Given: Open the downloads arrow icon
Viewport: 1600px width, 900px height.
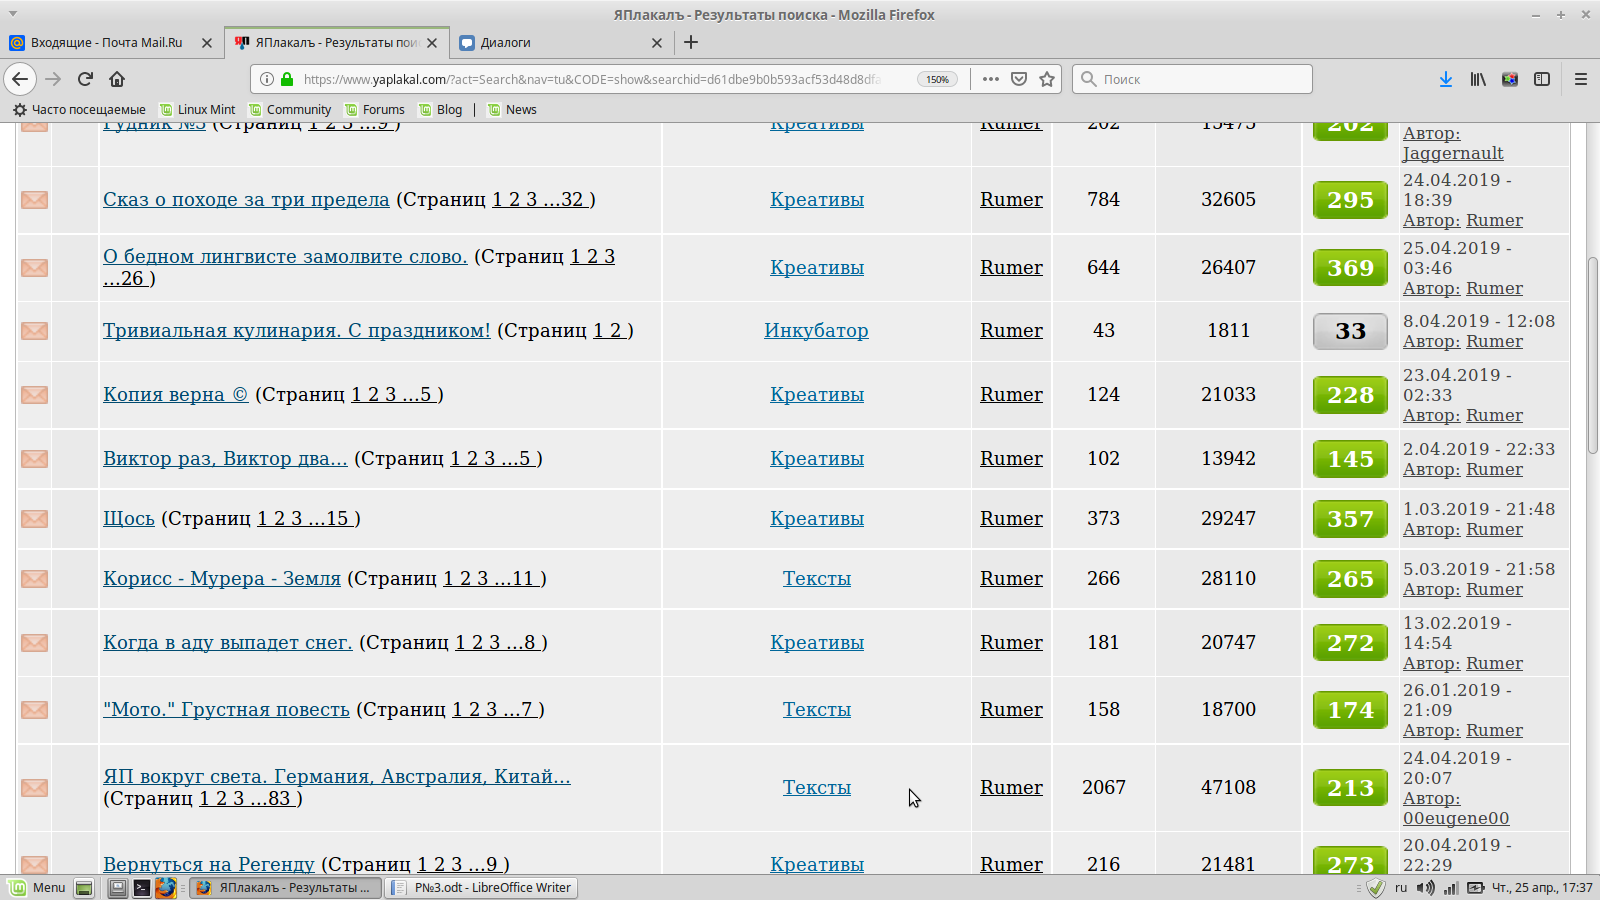Looking at the screenshot, I should 1446,79.
